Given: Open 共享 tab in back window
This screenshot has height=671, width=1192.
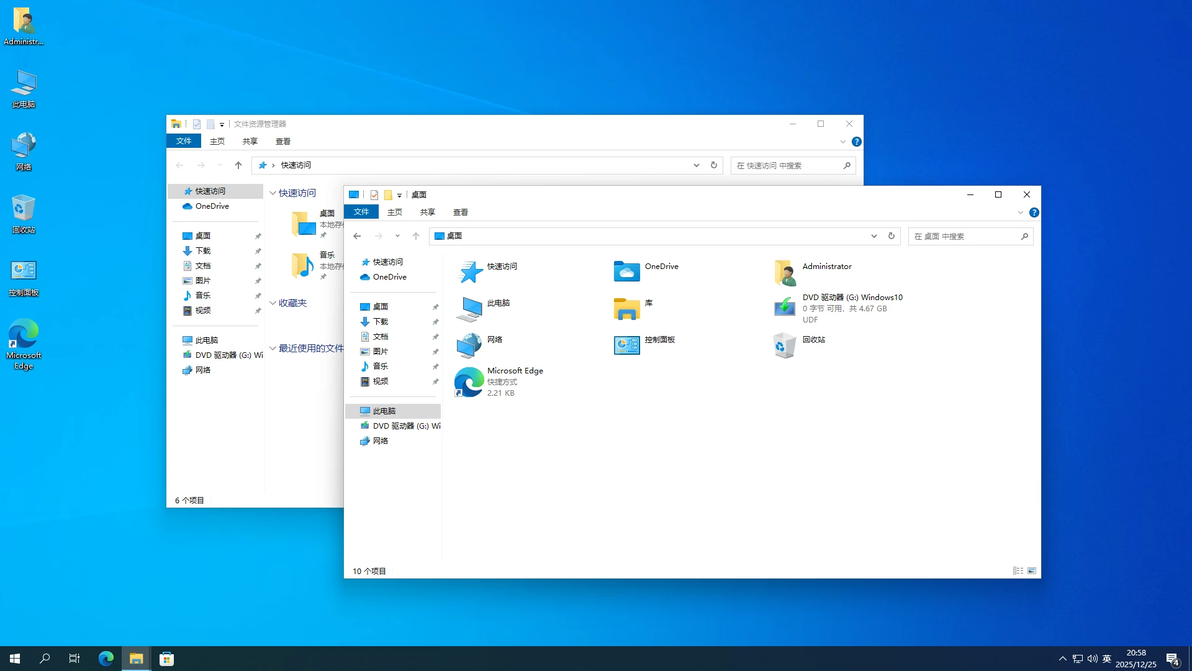Looking at the screenshot, I should point(250,142).
